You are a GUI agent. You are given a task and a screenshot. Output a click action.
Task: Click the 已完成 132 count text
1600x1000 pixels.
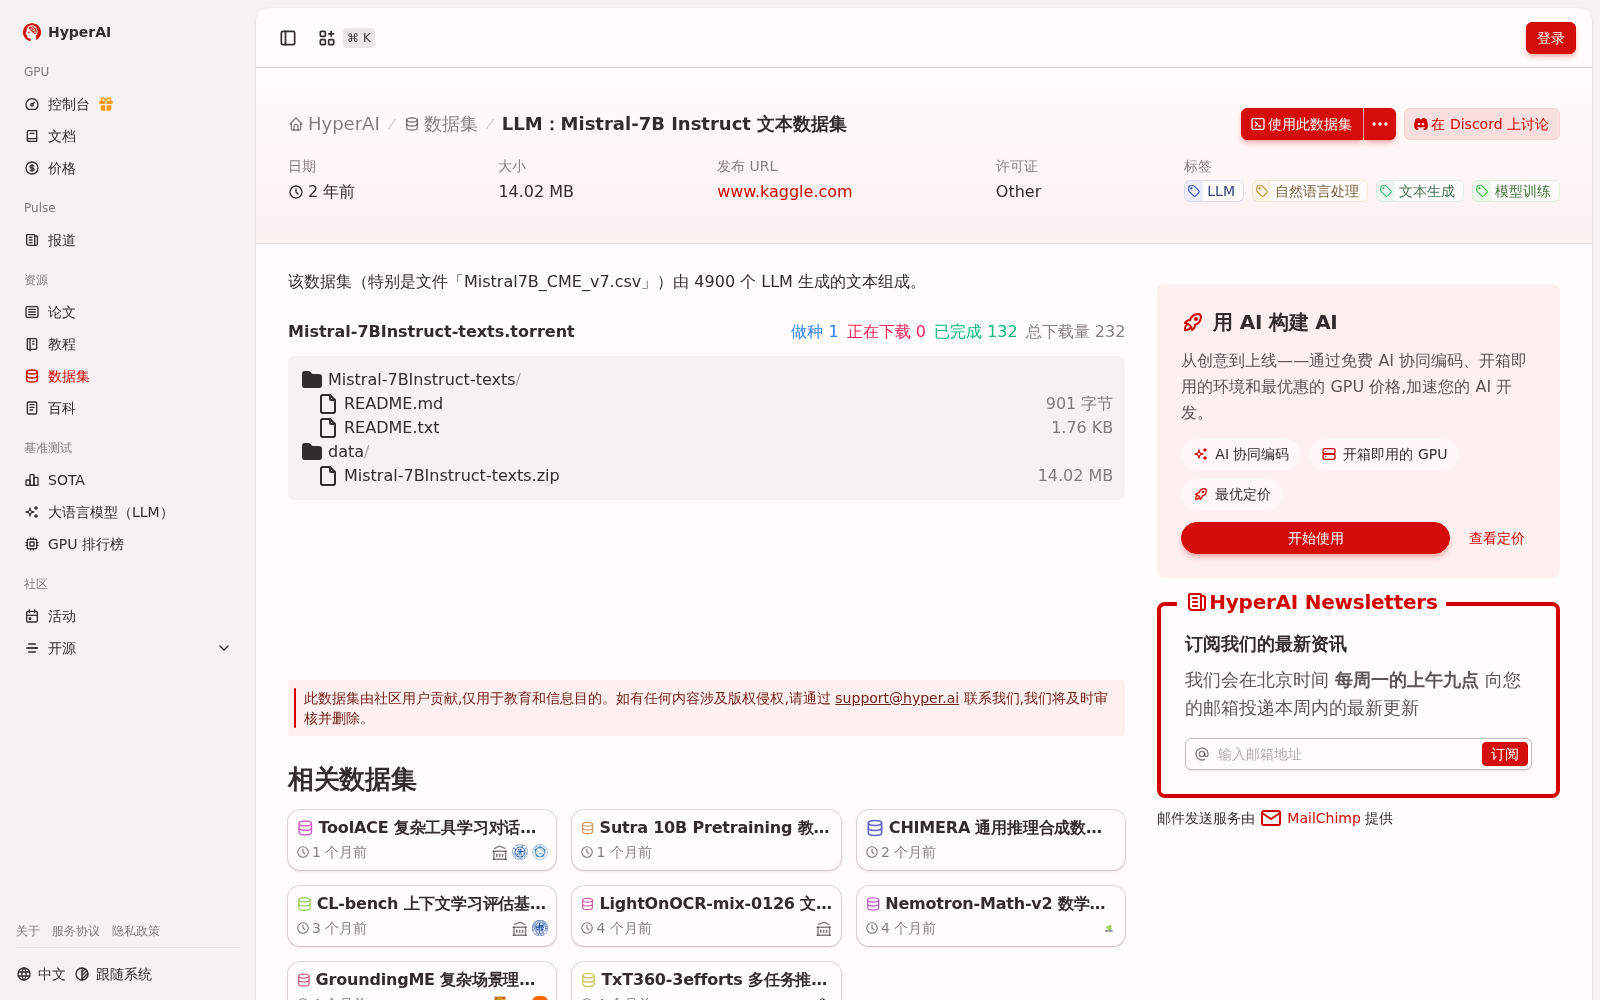point(975,332)
